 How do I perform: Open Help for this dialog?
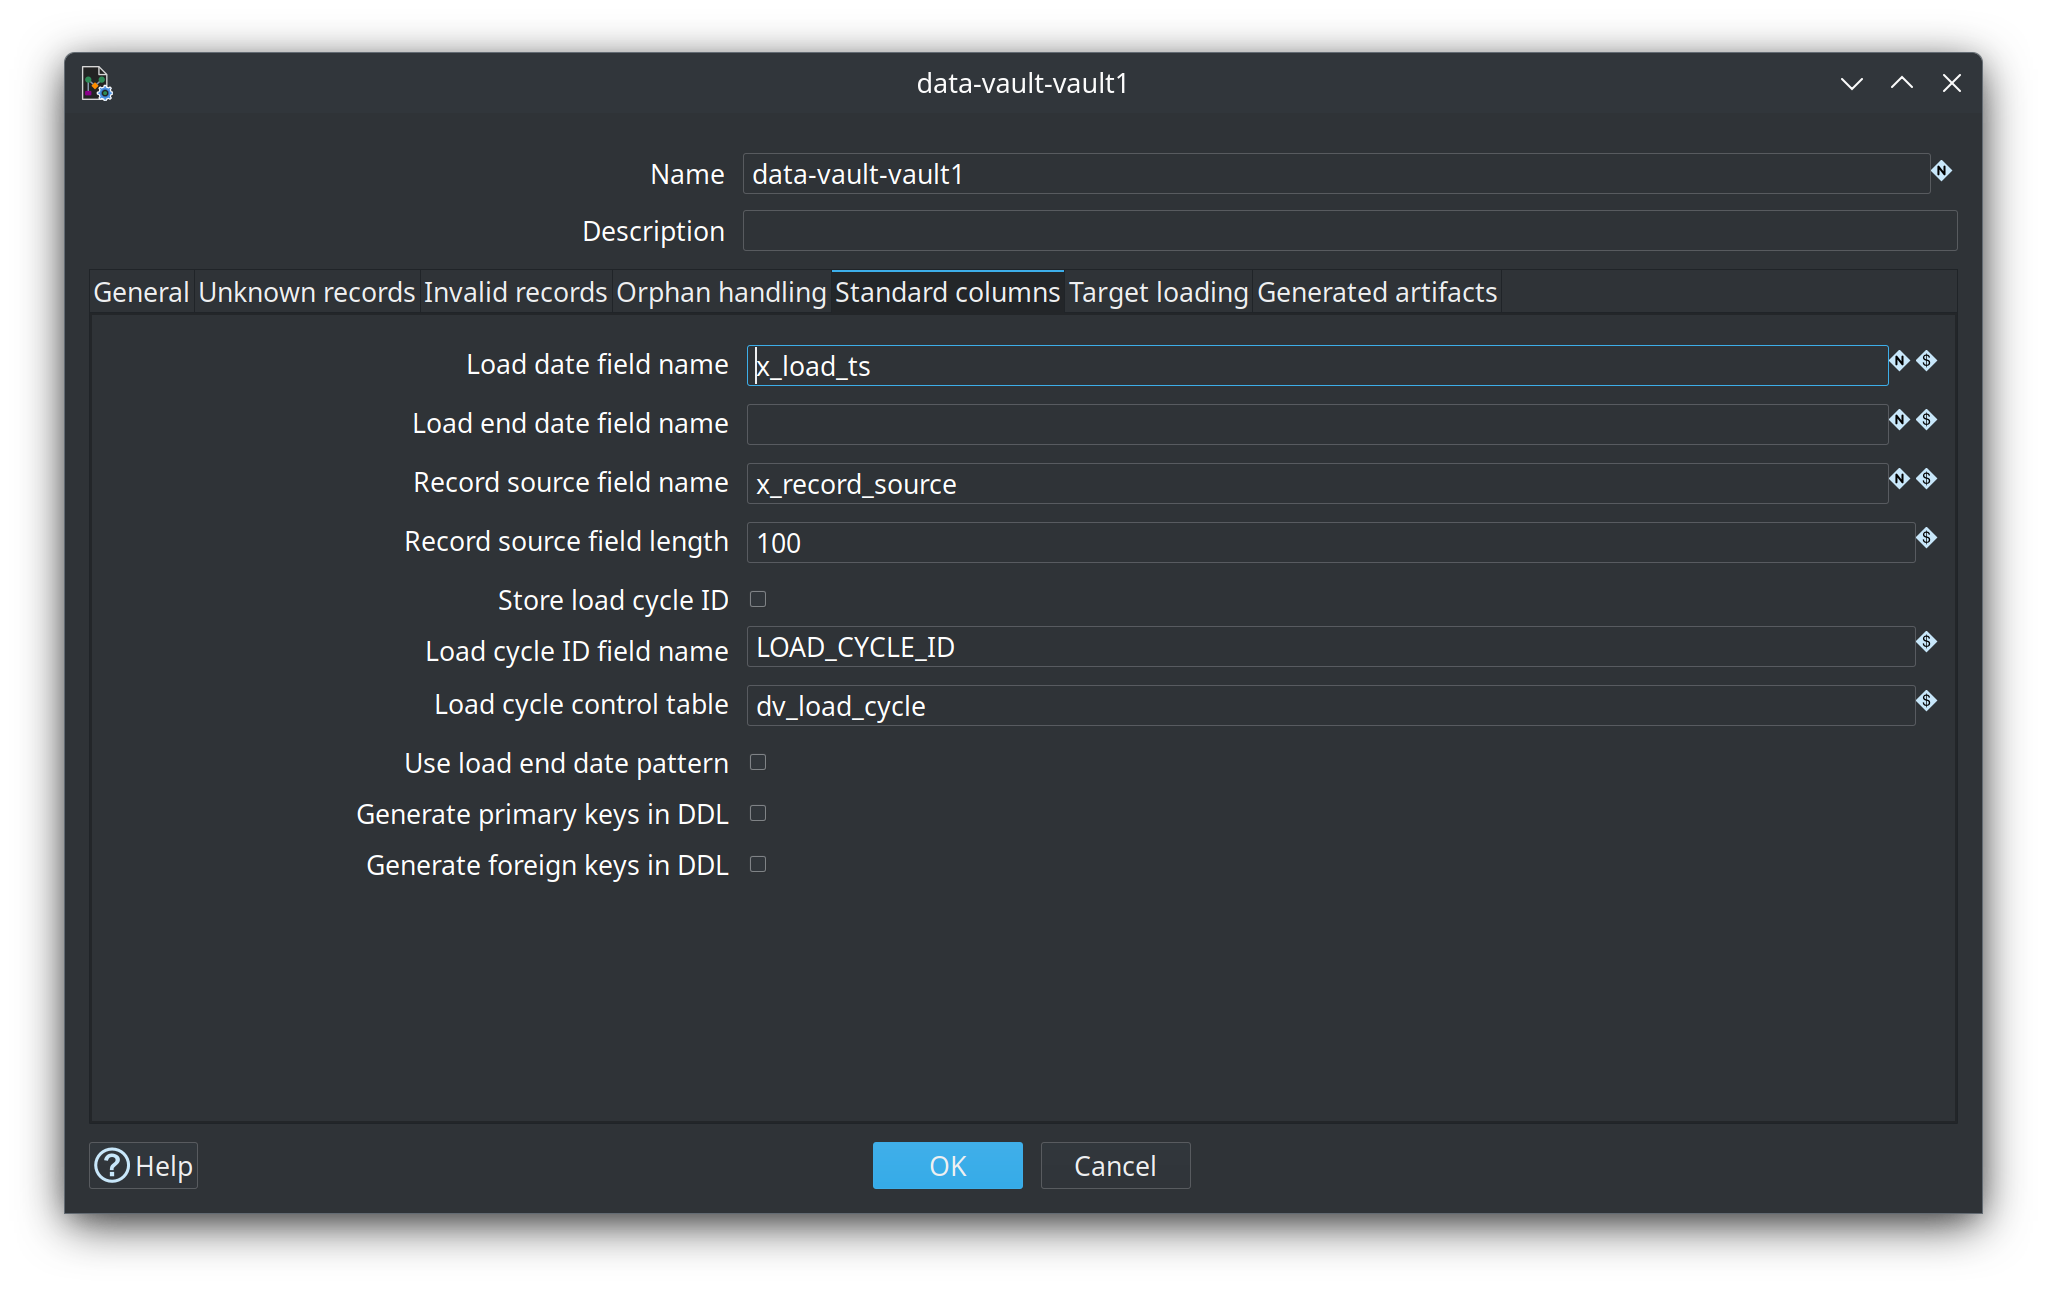143,1165
